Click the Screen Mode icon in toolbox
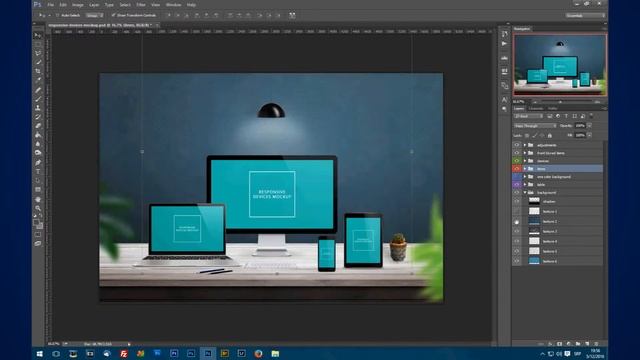Image resolution: width=640 pixels, height=360 pixels. 38,244
